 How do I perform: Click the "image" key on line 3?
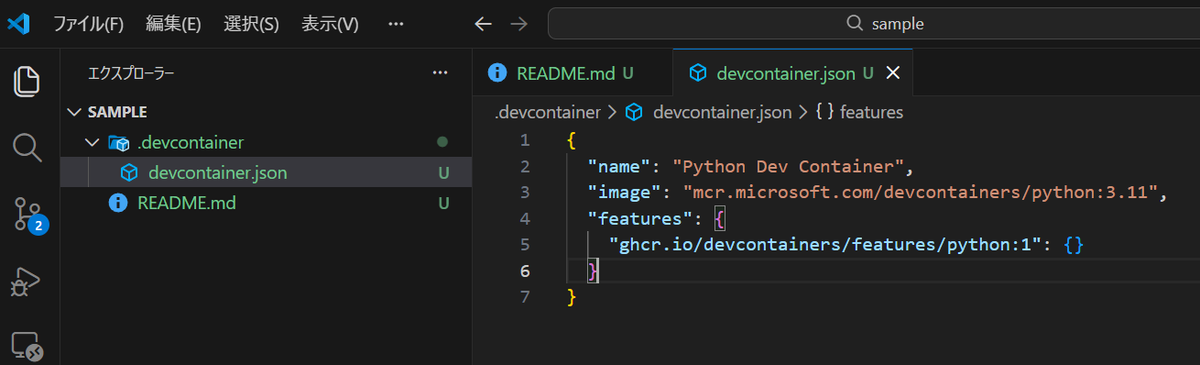coord(624,192)
